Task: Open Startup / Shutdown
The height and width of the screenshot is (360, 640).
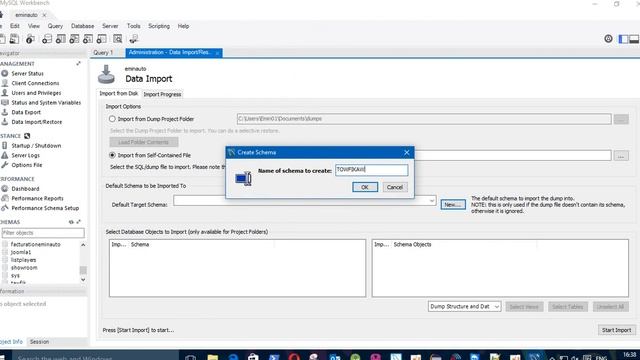Action: tap(36, 146)
